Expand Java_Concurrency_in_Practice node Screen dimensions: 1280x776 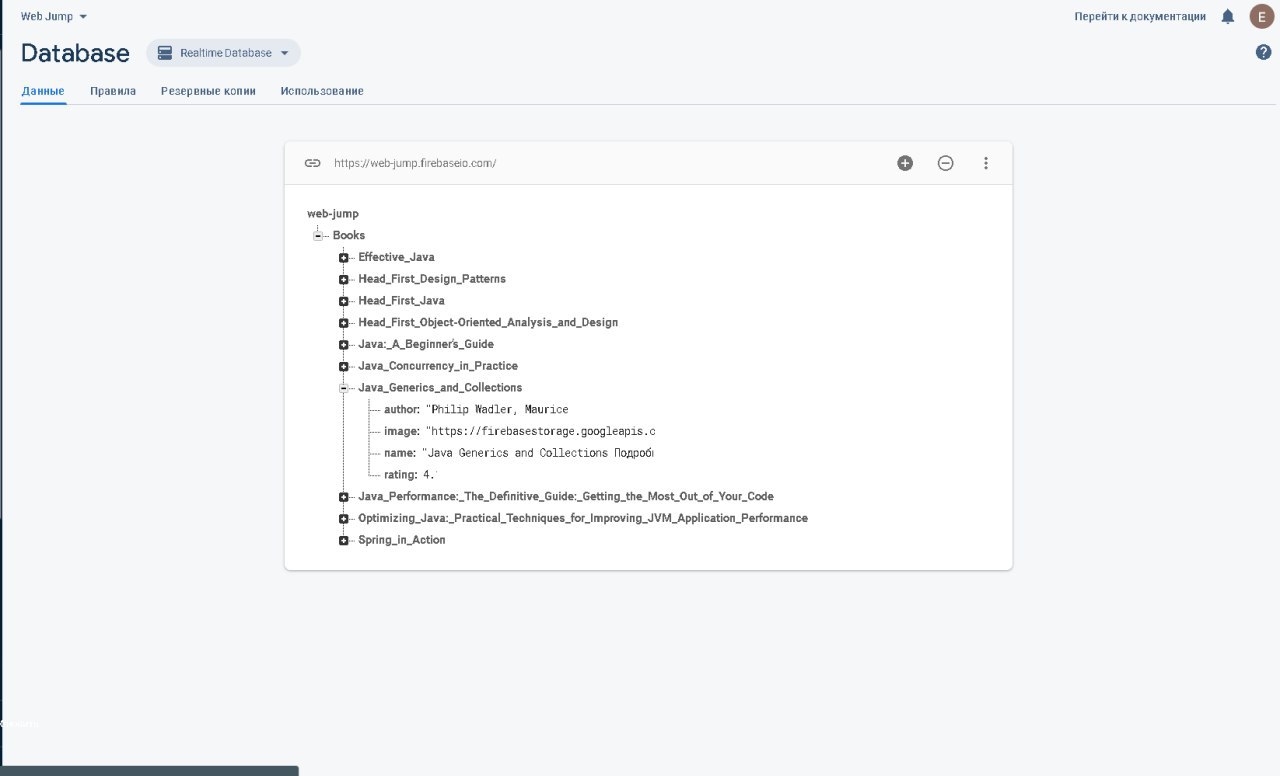pyautogui.click(x=343, y=366)
